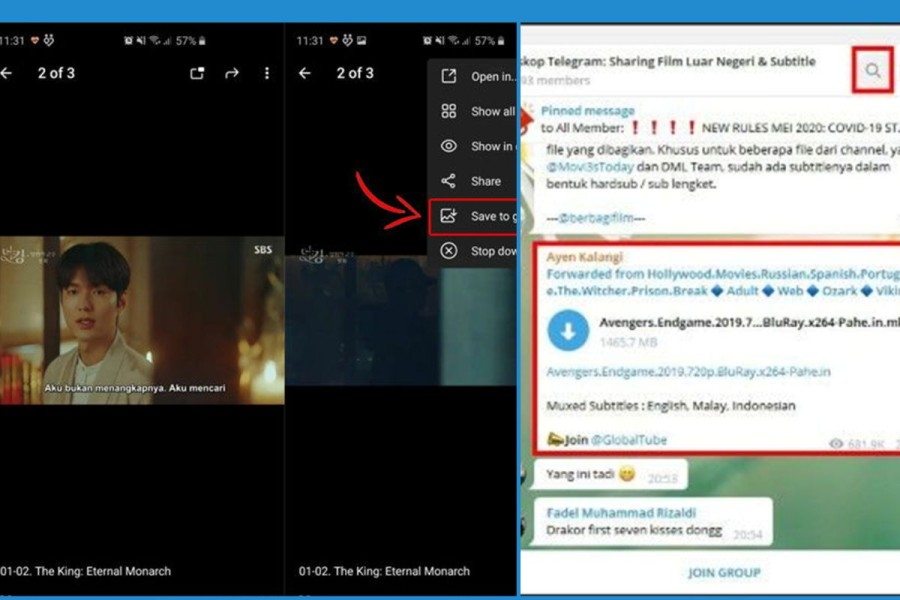The image size is (900, 600).
Task: Click the Share icon in the context menu
Action: point(451,181)
